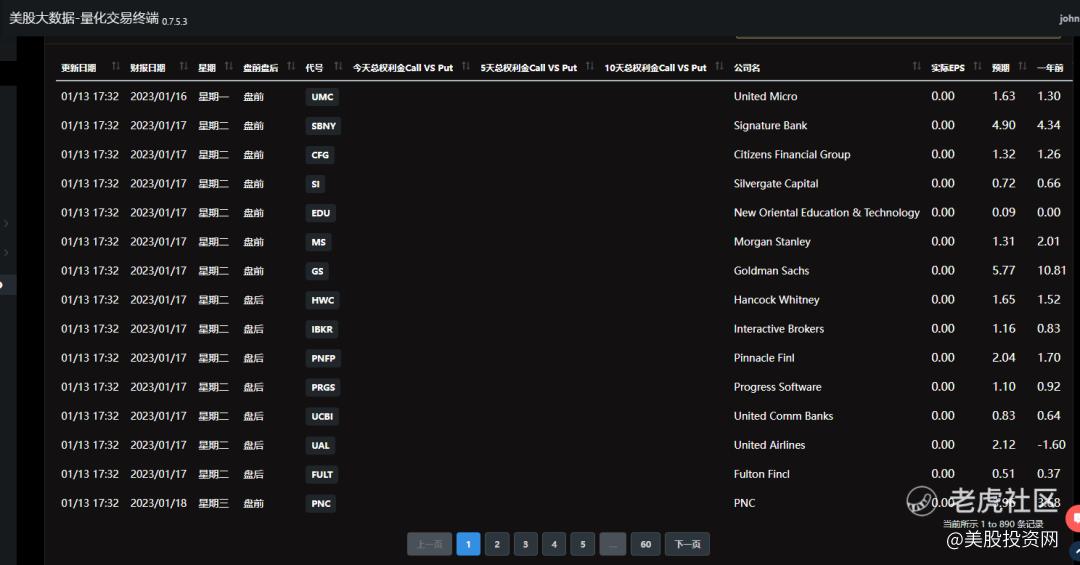The width and height of the screenshot is (1080, 565).
Task: Open the PNFP ticker badge
Action: (x=323, y=358)
